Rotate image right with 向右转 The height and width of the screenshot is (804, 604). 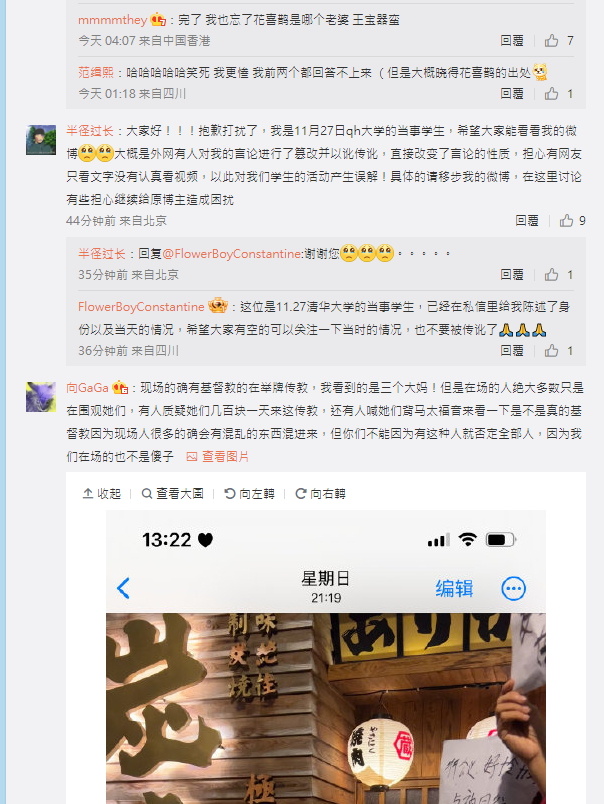coord(320,493)
